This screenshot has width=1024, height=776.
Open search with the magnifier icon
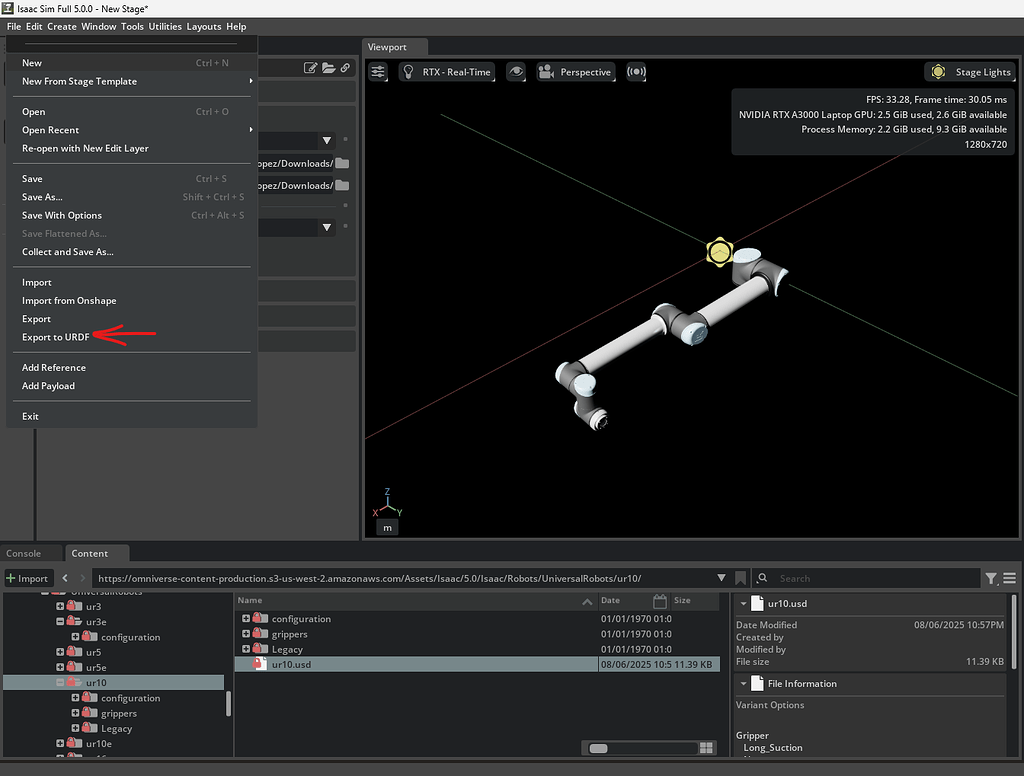pos(761,578)
